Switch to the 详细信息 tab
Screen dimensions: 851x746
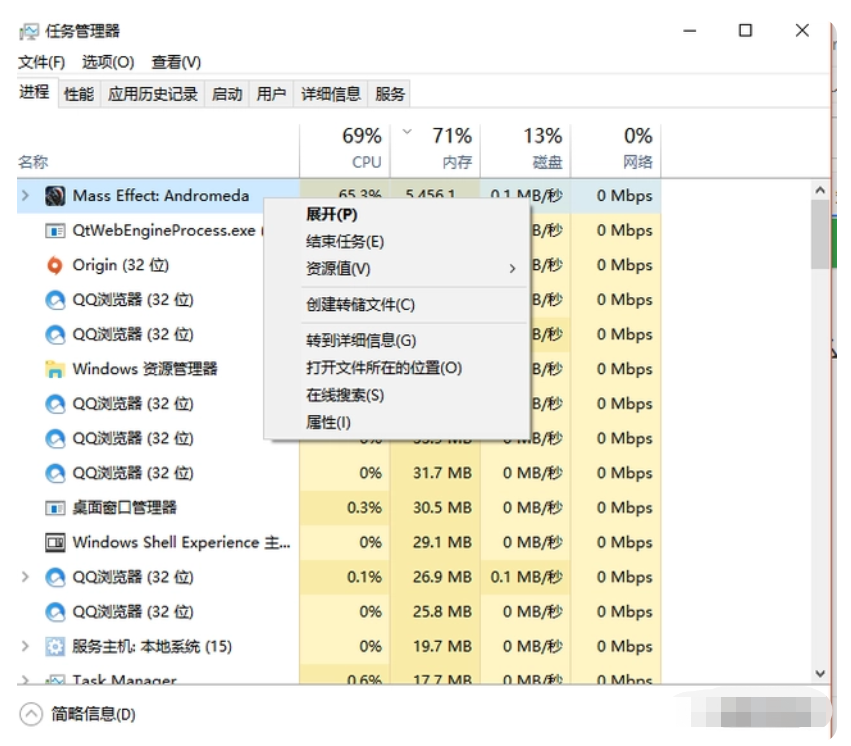pos(331,94)
